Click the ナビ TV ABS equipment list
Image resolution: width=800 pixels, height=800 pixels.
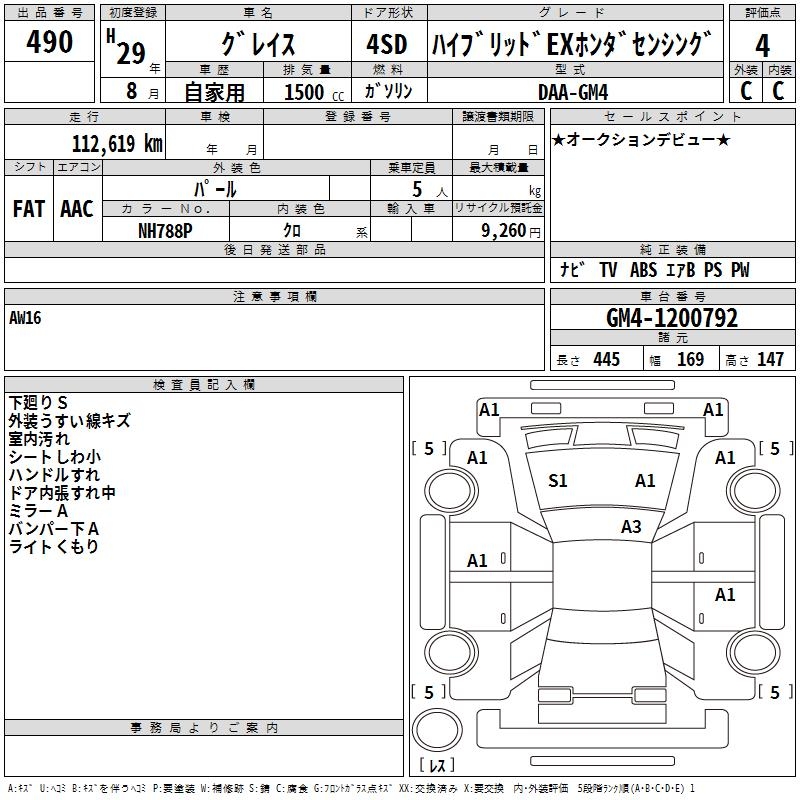(x=654, y=270)
